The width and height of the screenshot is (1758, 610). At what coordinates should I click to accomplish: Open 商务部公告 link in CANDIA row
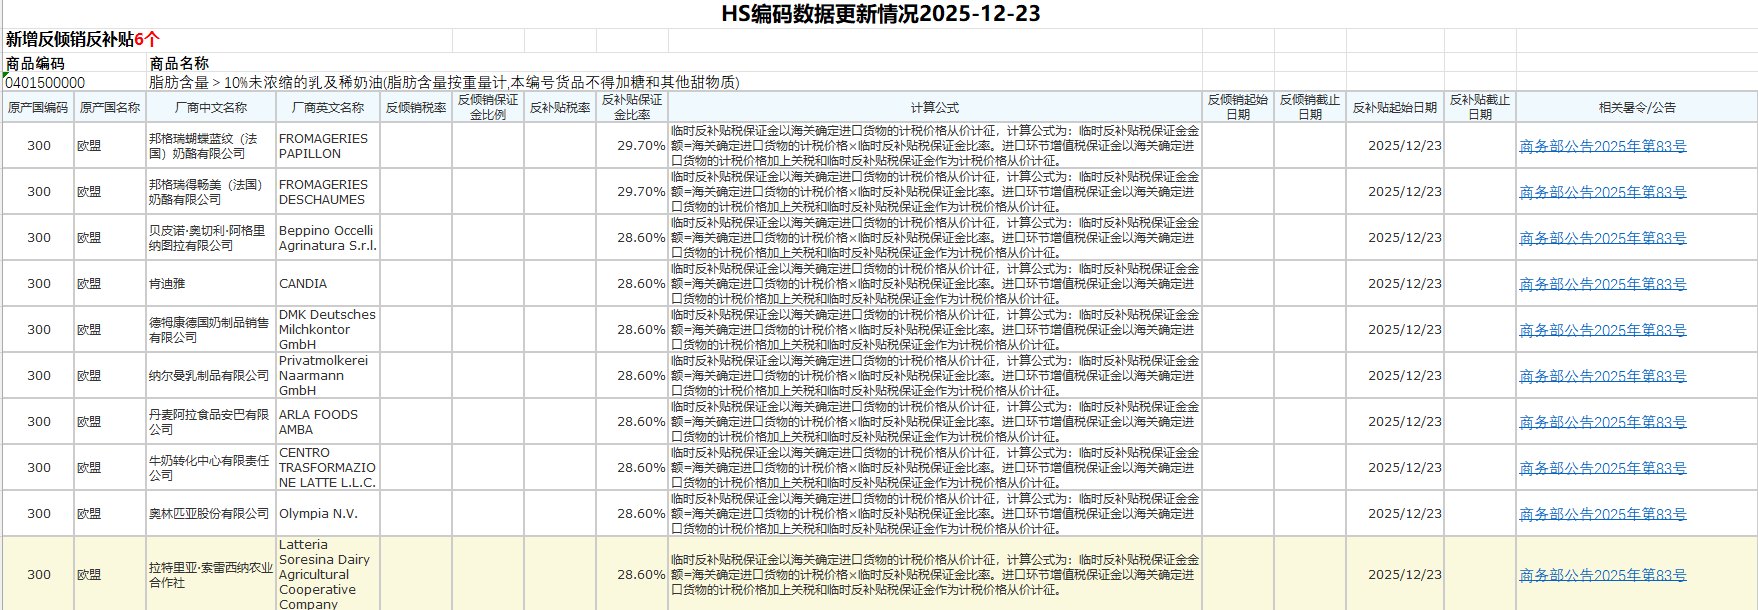tap(1602, 284)
